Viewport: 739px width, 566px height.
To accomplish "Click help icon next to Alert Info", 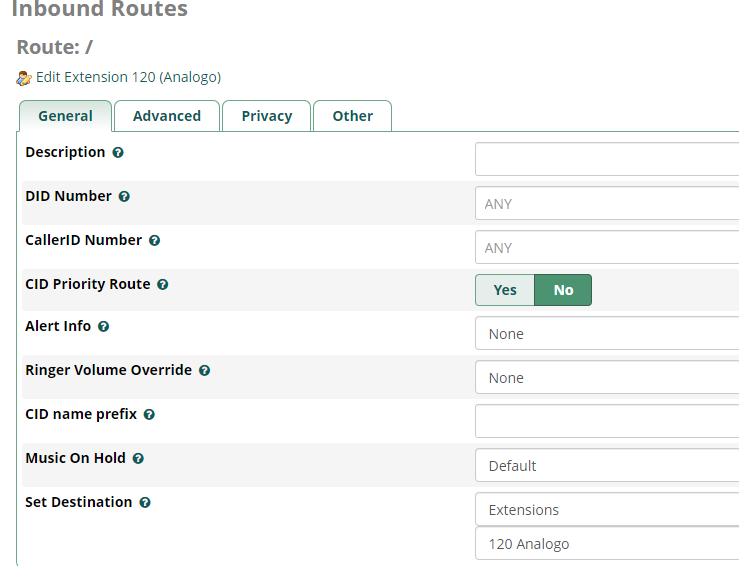I will tap(104, 327).
